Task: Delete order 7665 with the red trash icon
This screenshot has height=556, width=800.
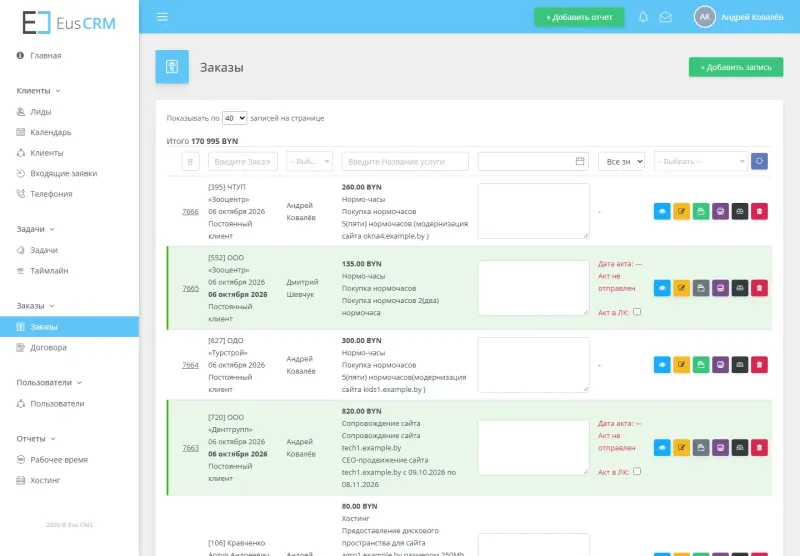Action: [759, 288]
